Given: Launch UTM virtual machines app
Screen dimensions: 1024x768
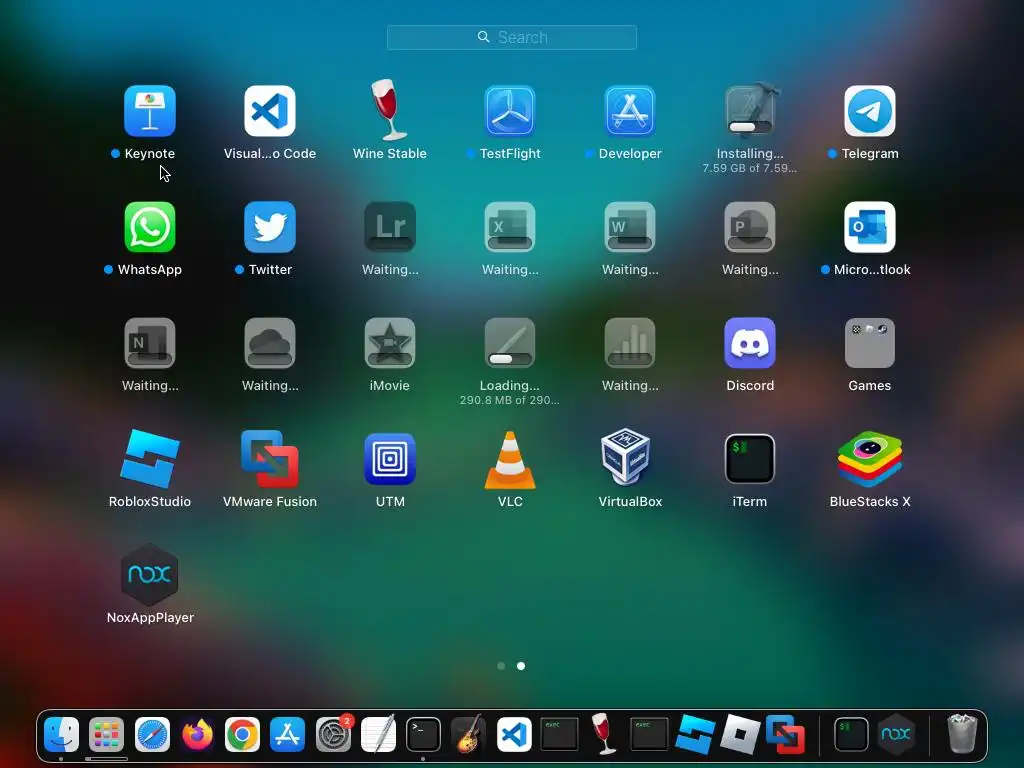Looking at the screenshot, I should (x=390, y=459).
